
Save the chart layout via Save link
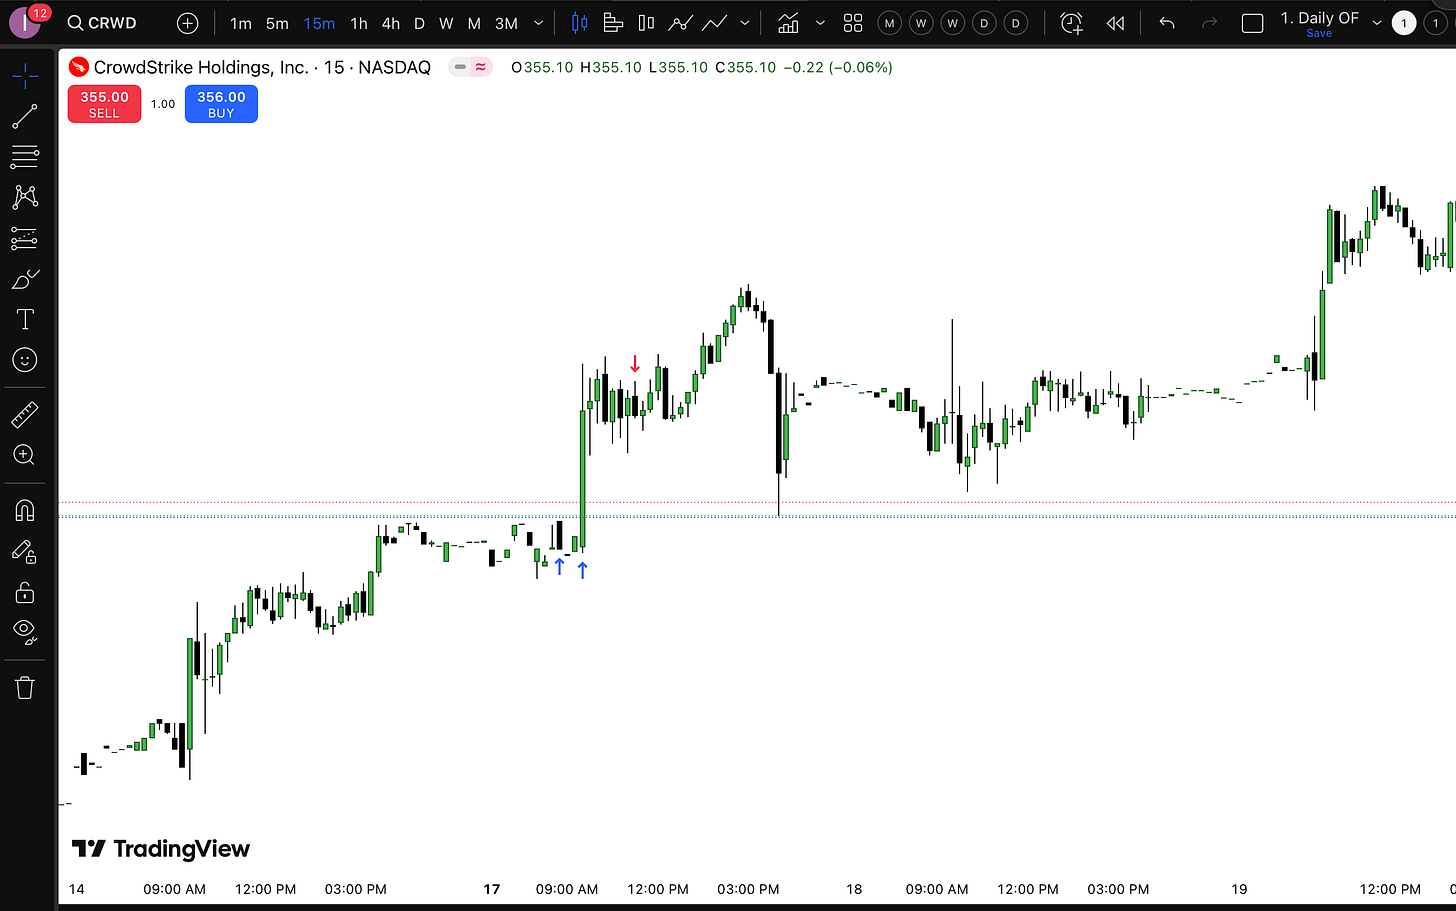tap(1319, 34)
